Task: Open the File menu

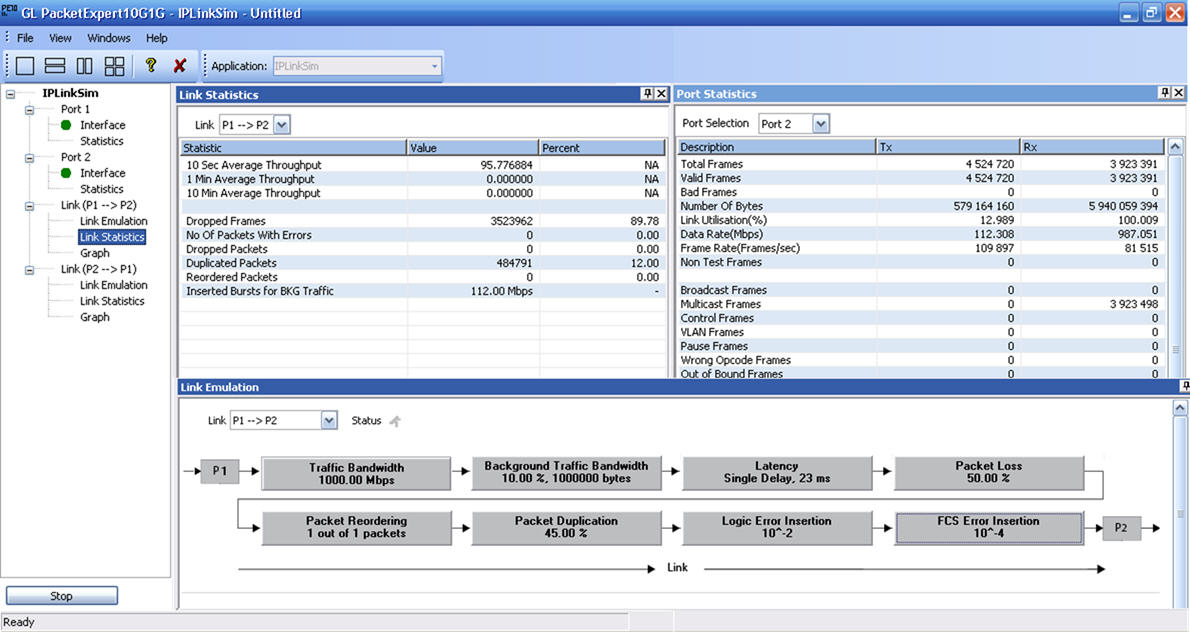Action: (x=25, y=38)
